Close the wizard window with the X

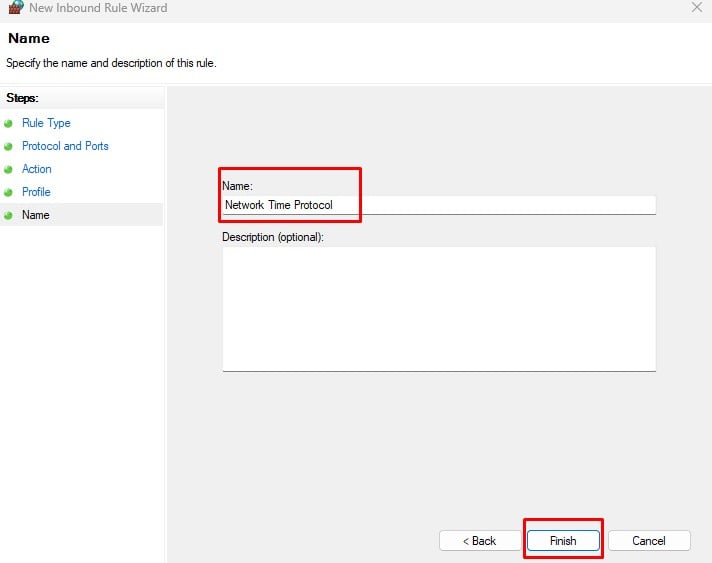pyautogui.click(x=697, y=7)
